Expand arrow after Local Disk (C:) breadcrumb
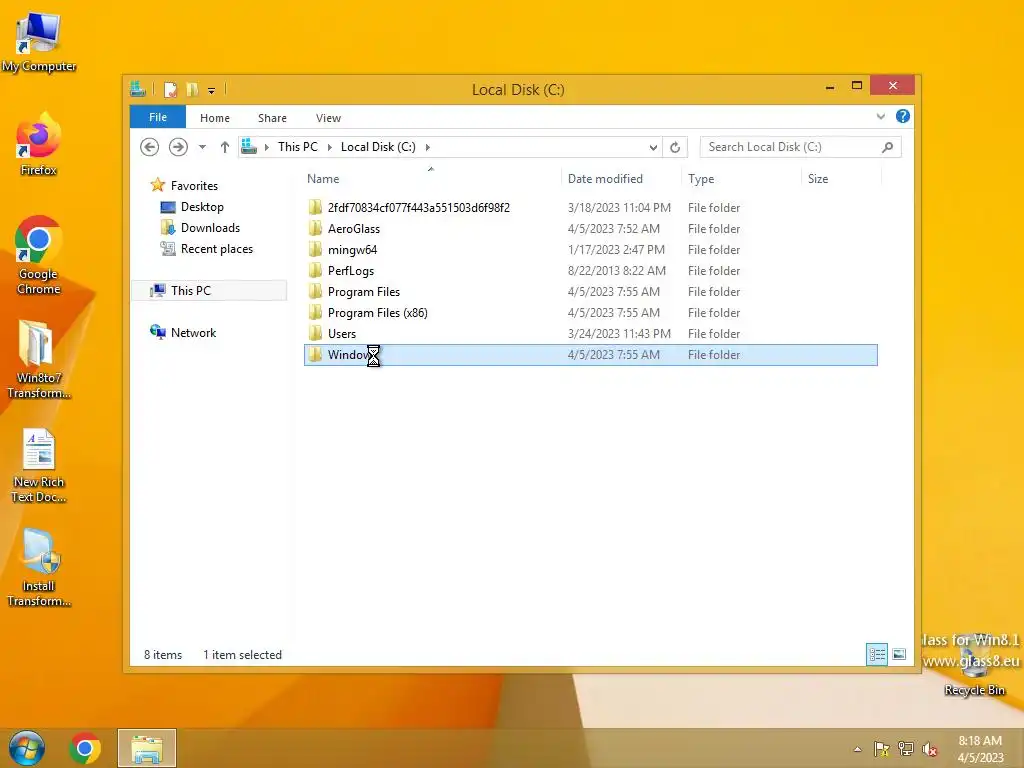Image resolution: width=1024 pixels, height=768 pixels. pyautogui.click(x=428, y=147)
